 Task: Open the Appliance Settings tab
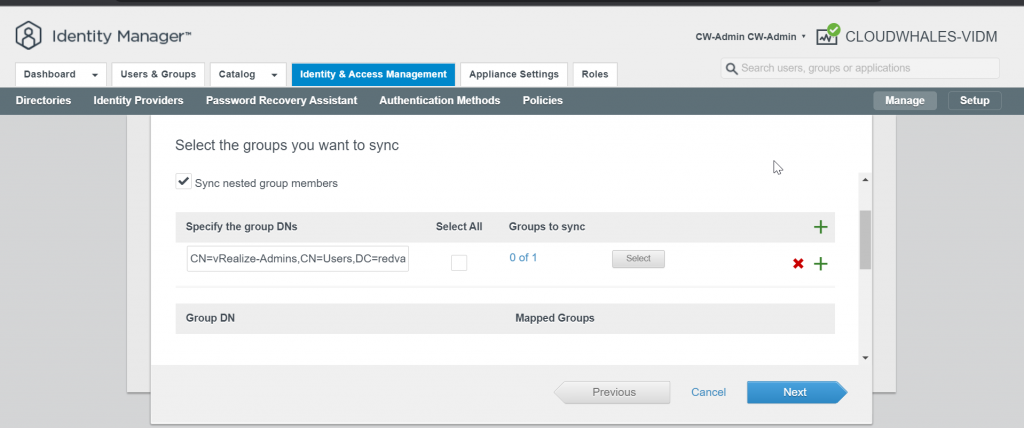point(514,74)
